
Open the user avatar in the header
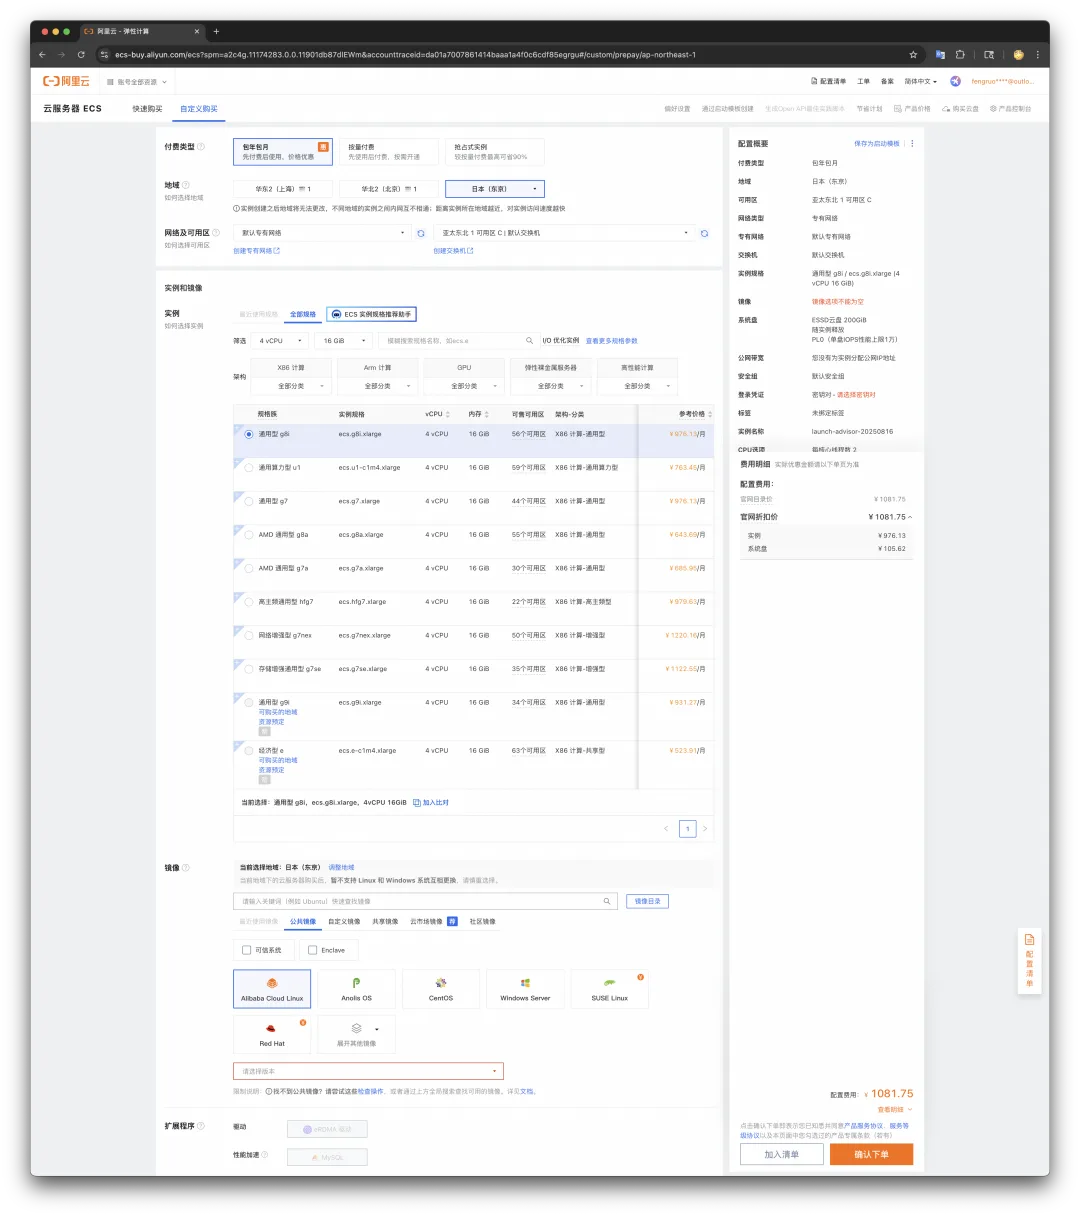(955, 81)
